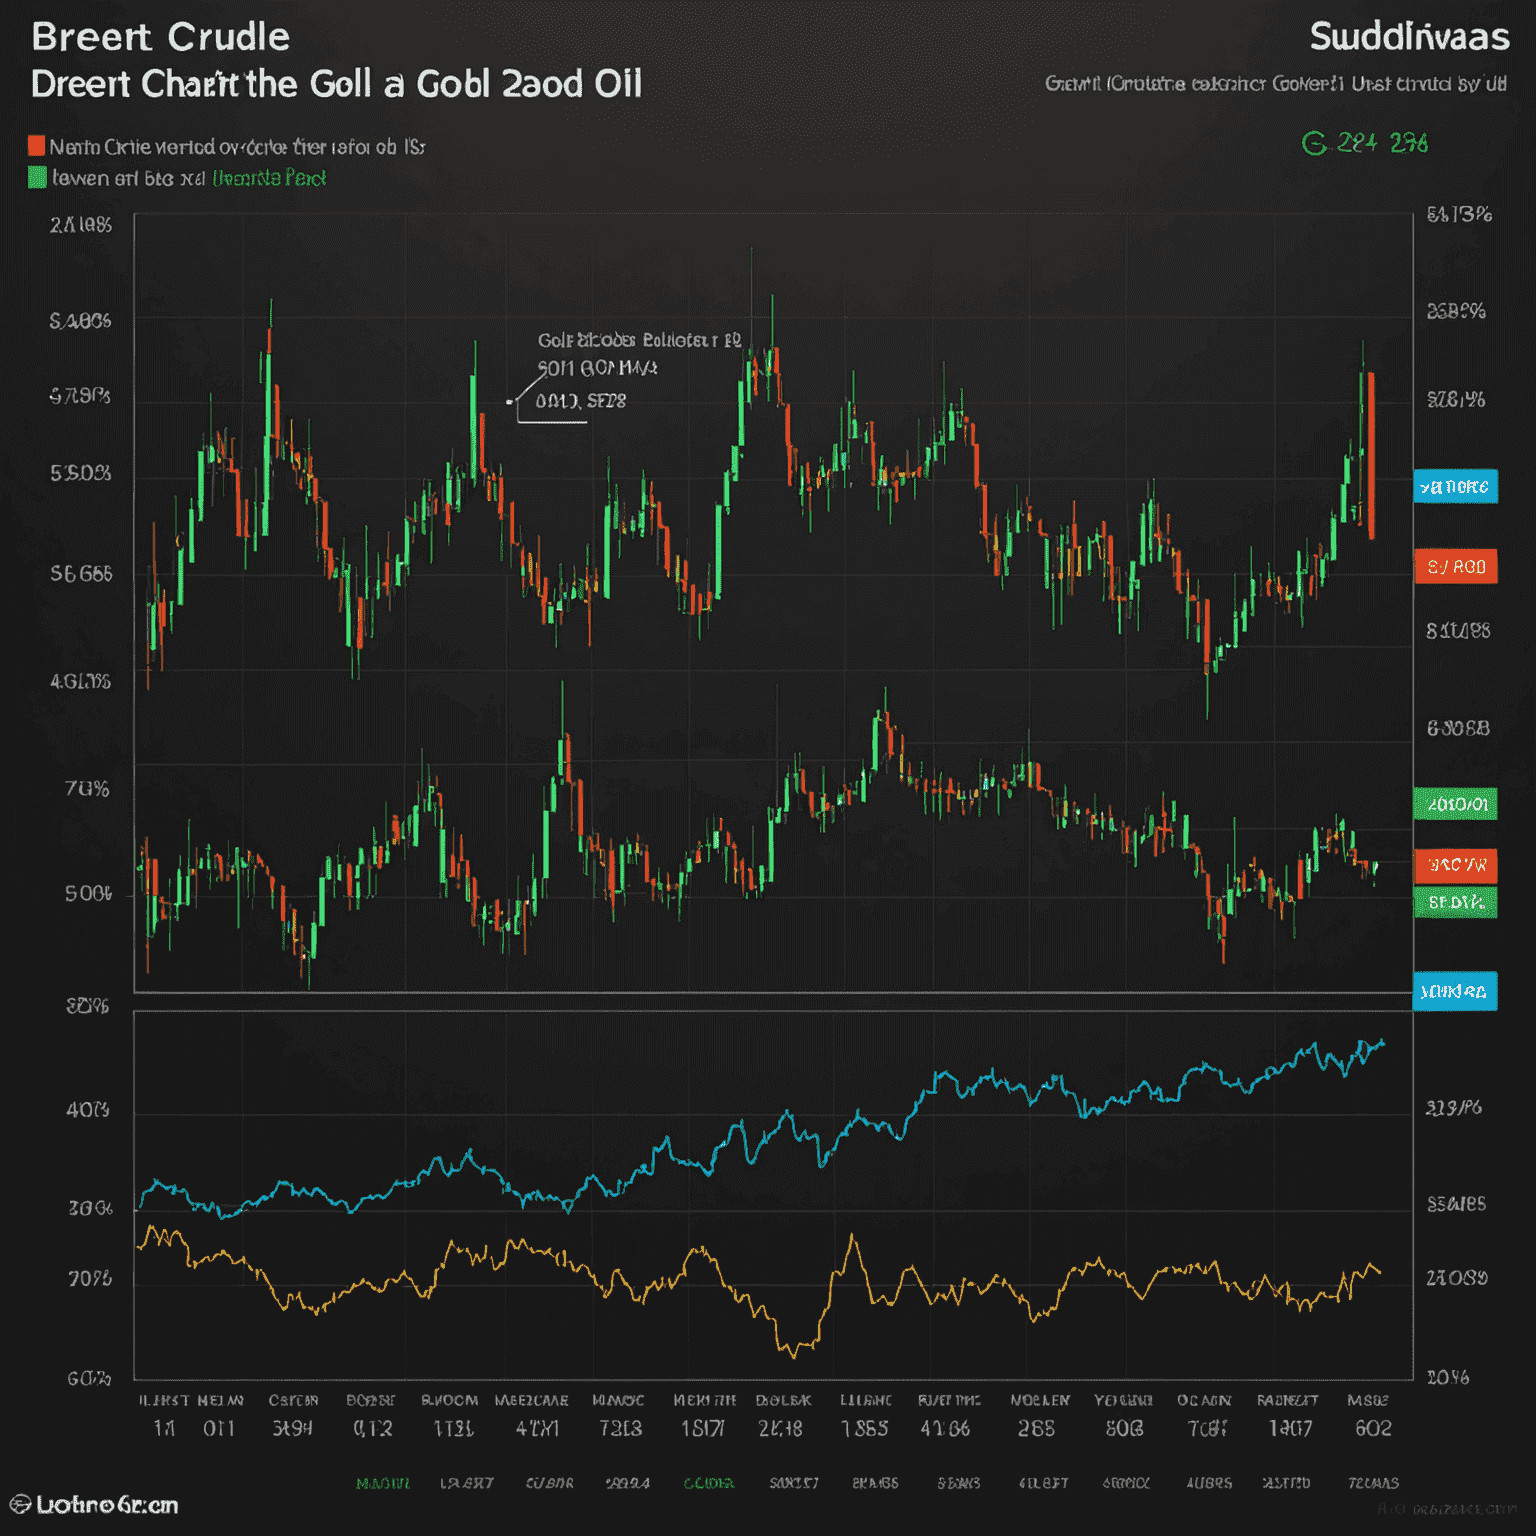Select the 'Breert Crudle' chart title
The width and height of the screenshot is (1536, 1536).
point(160,37)
